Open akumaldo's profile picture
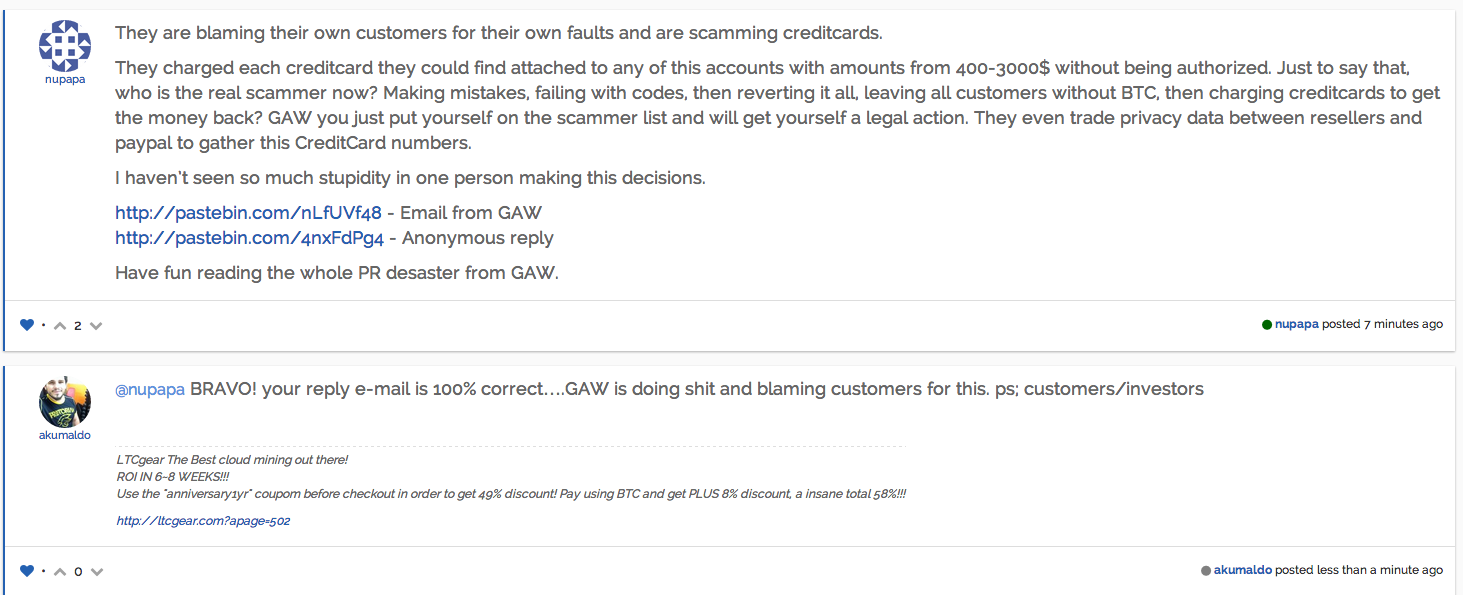This screenshot has height=595, width=1463. (65, 402)
